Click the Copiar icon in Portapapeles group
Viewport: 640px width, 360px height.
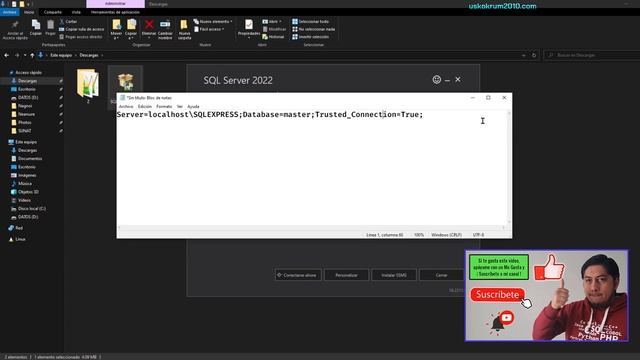pos(36,25)
